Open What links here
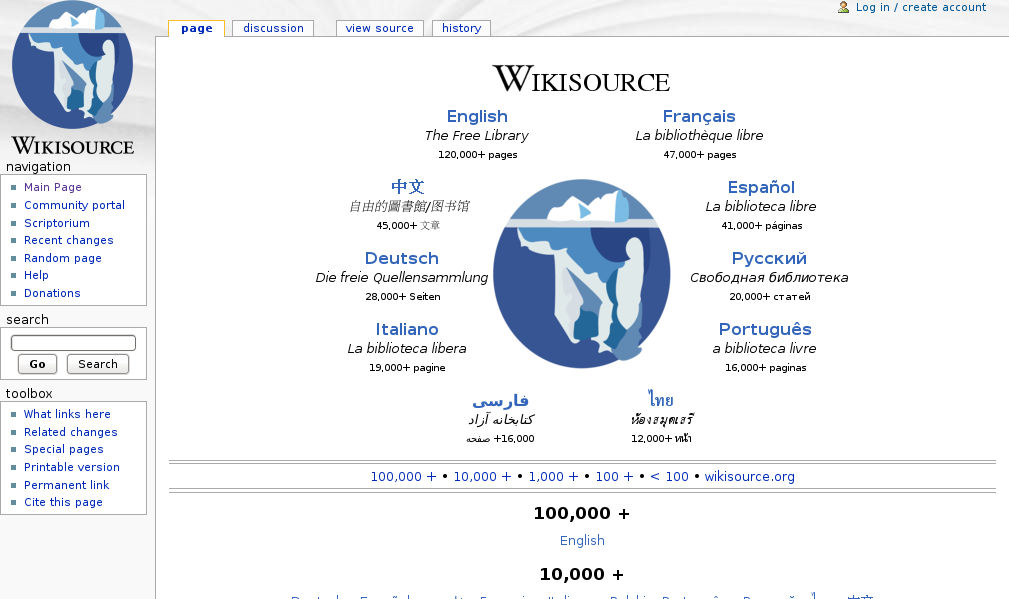Screen dimensions: 1009x599 click(x=67, y=414)
